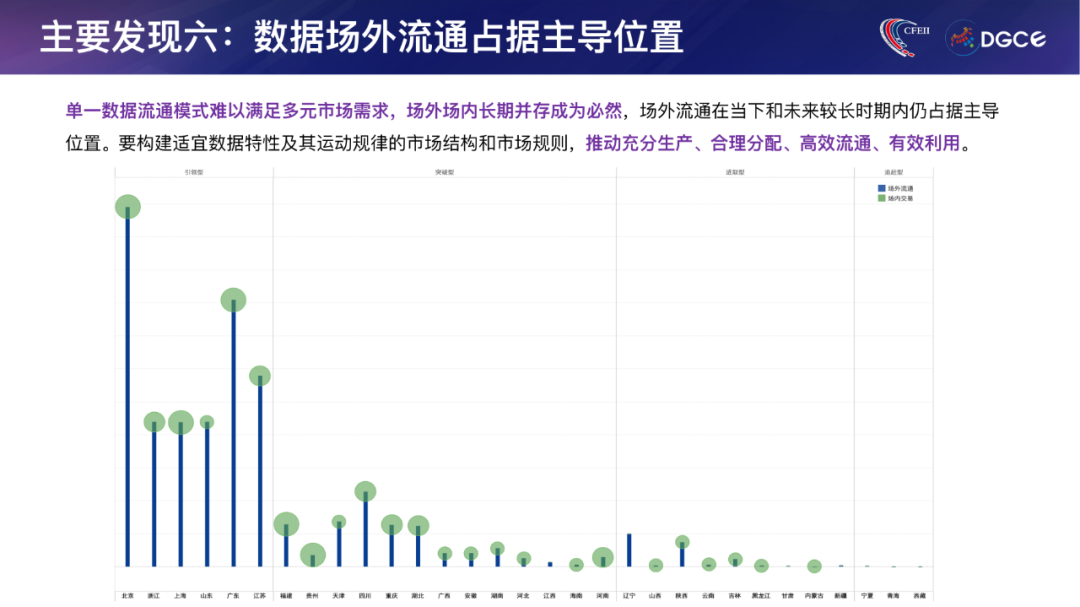Click the 天津 axis label
The image size is (1080, 607).
339,596
